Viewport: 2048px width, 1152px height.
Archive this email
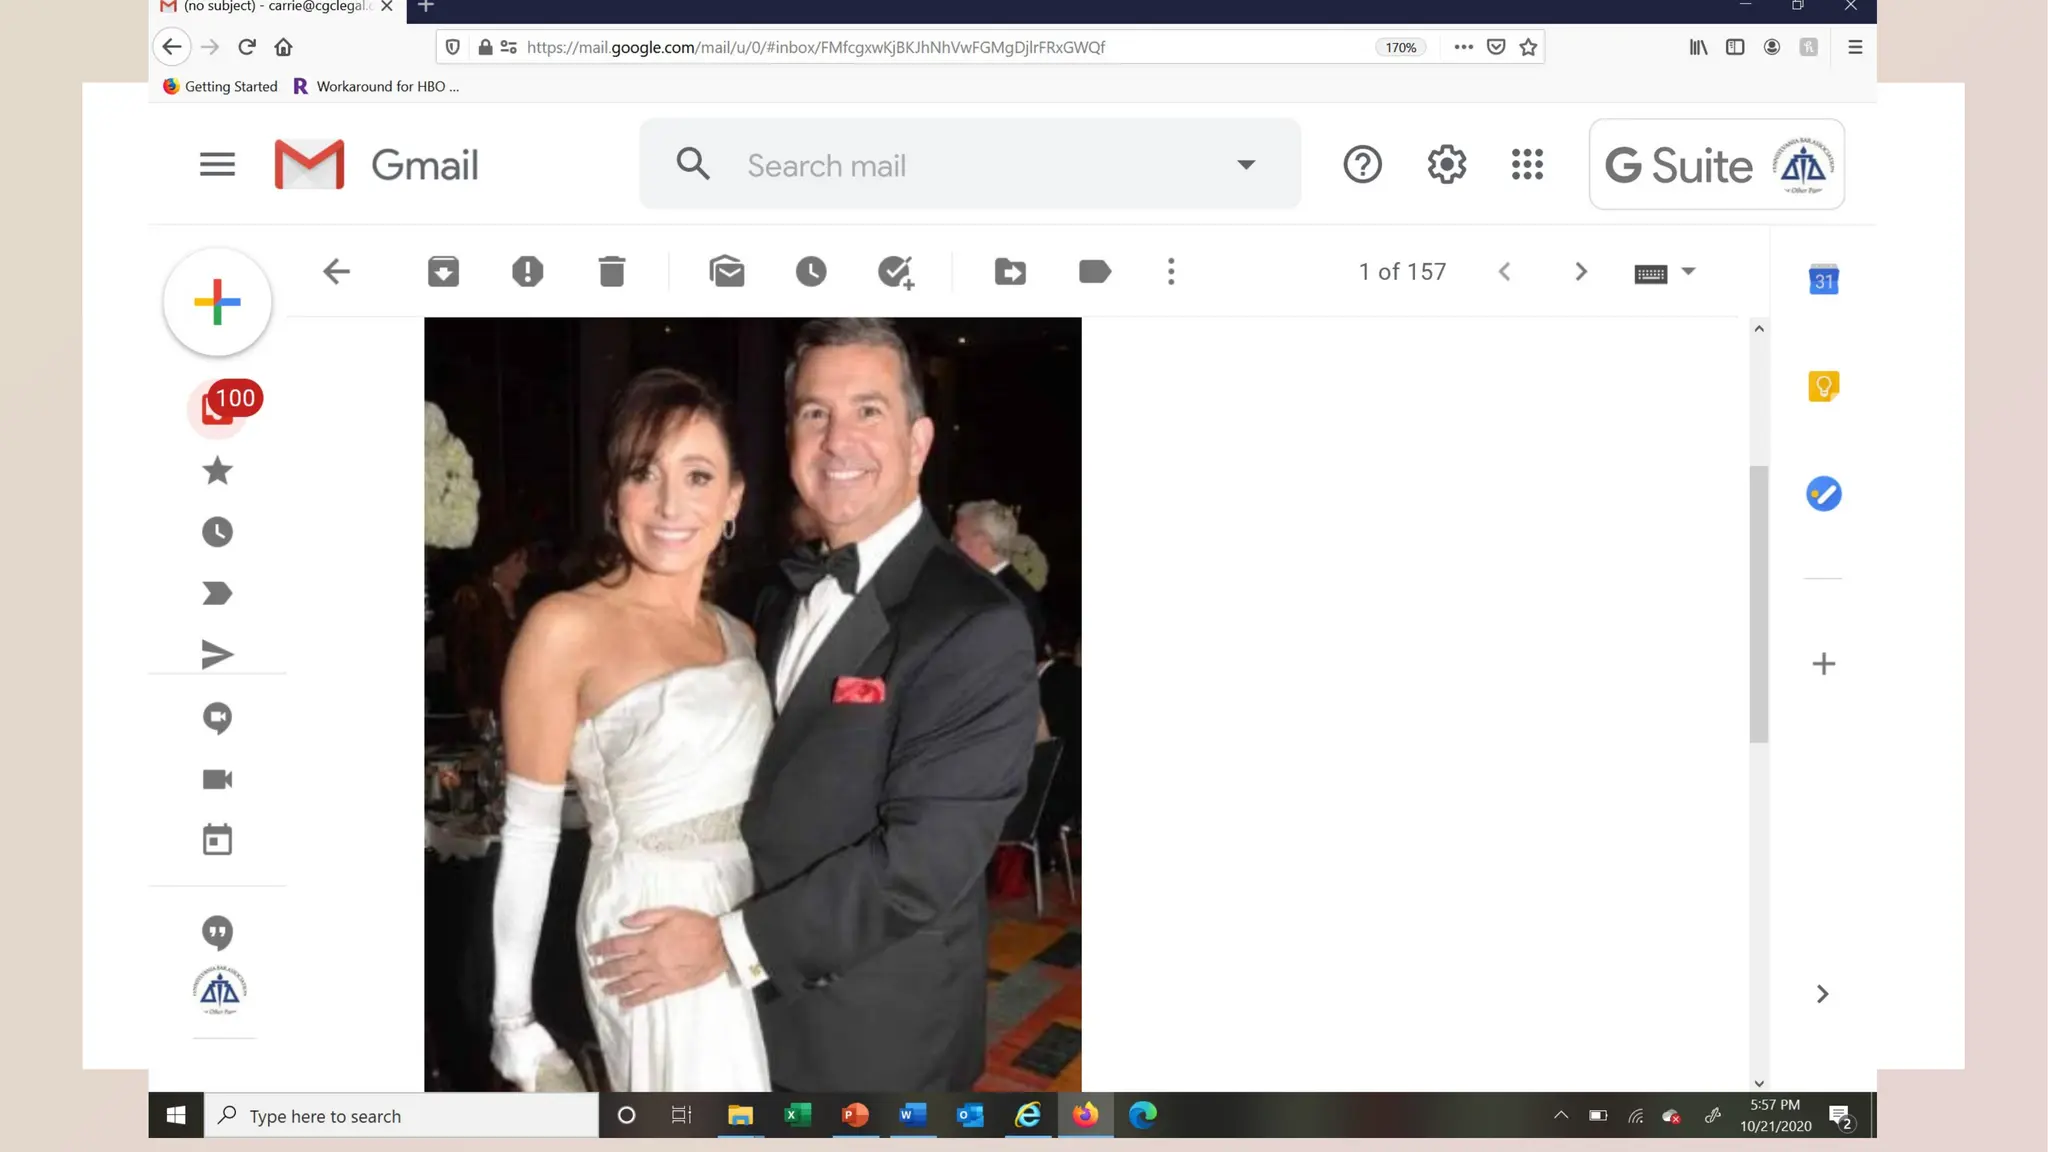pyautogui.click(x=443, y=272)
